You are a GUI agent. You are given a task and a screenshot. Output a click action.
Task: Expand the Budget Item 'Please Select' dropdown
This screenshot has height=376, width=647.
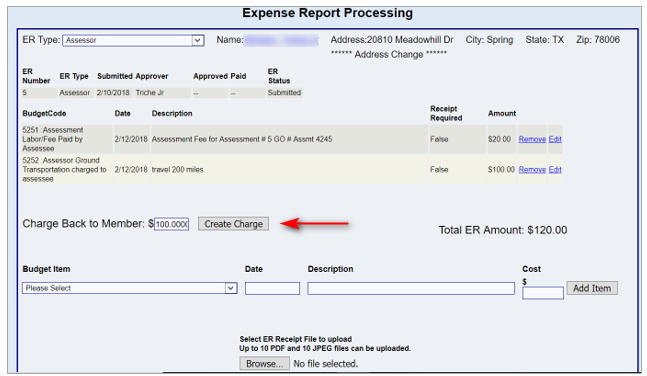[130, 288]
